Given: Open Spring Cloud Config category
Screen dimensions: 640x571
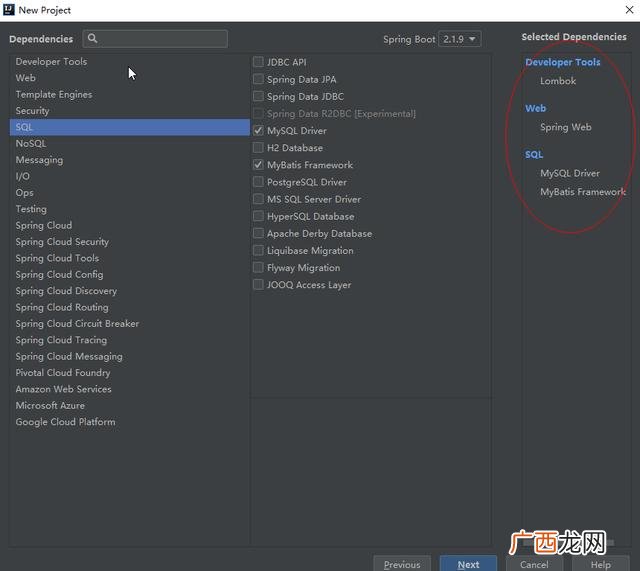Looking at the screenshot, I should pos(129,274).
